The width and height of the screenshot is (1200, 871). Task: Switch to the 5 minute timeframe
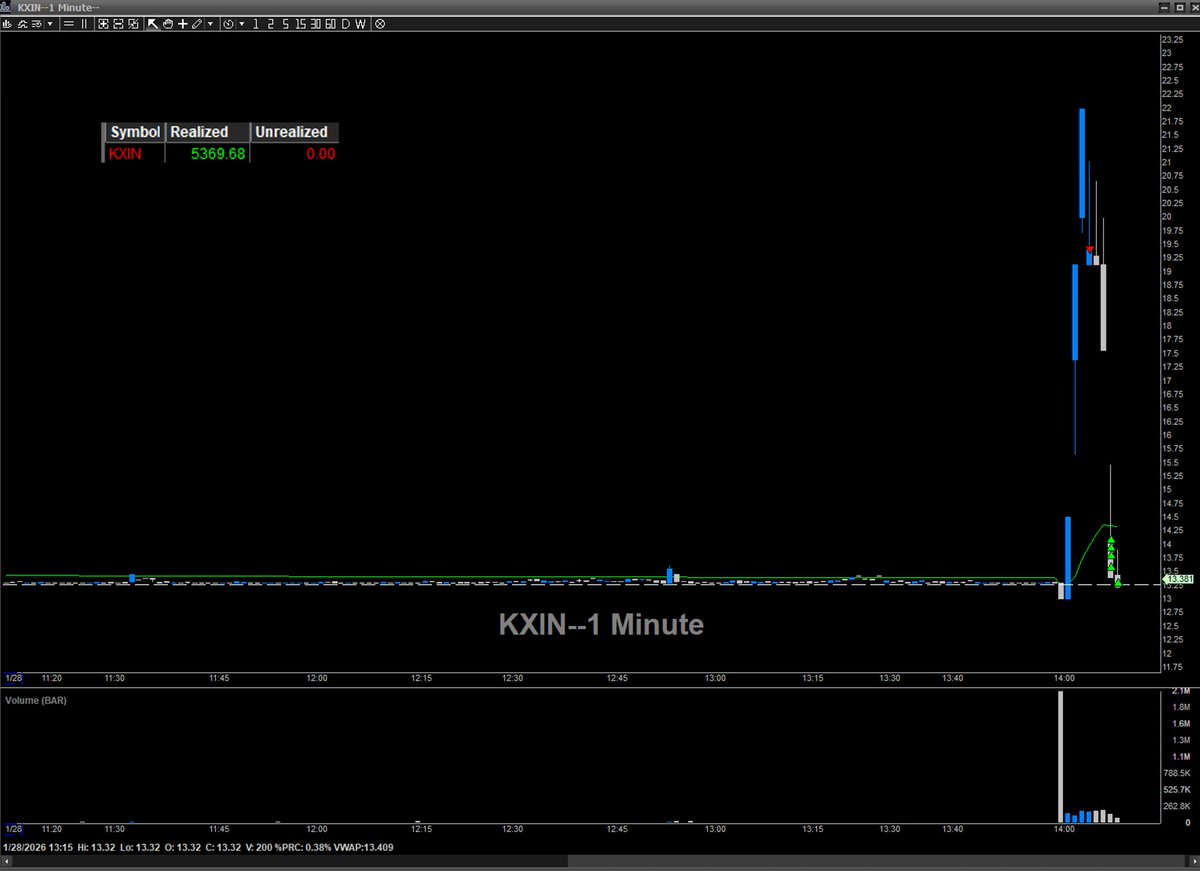(286, 24)
